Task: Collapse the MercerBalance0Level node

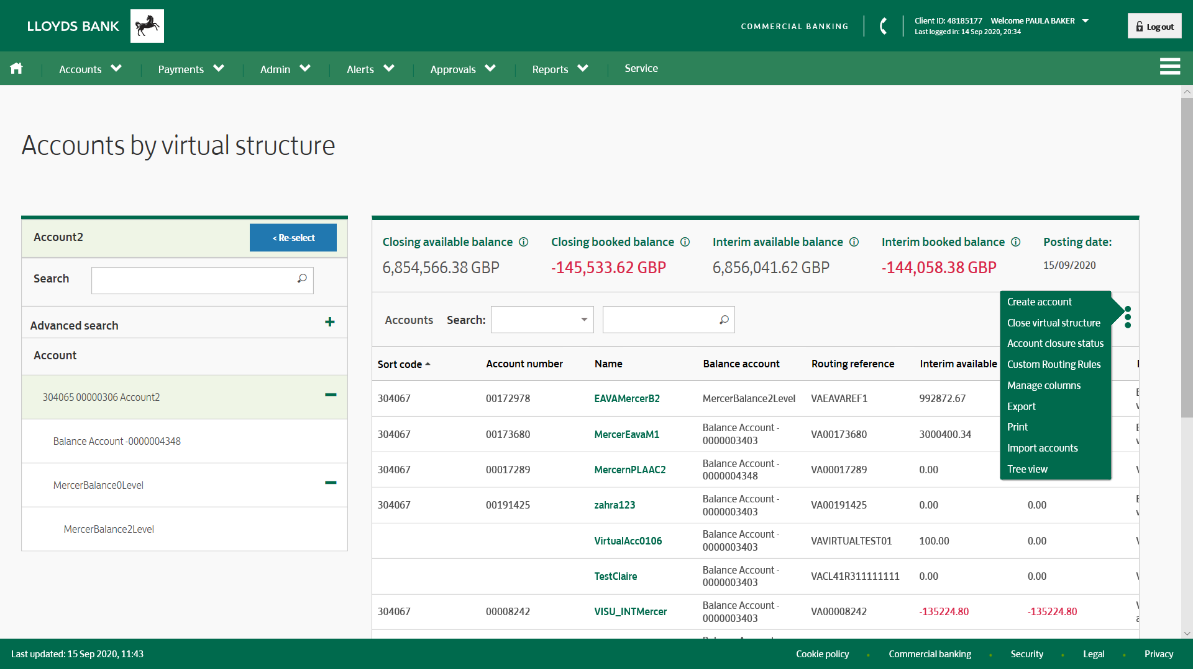Action: click(x=330, y=483)
